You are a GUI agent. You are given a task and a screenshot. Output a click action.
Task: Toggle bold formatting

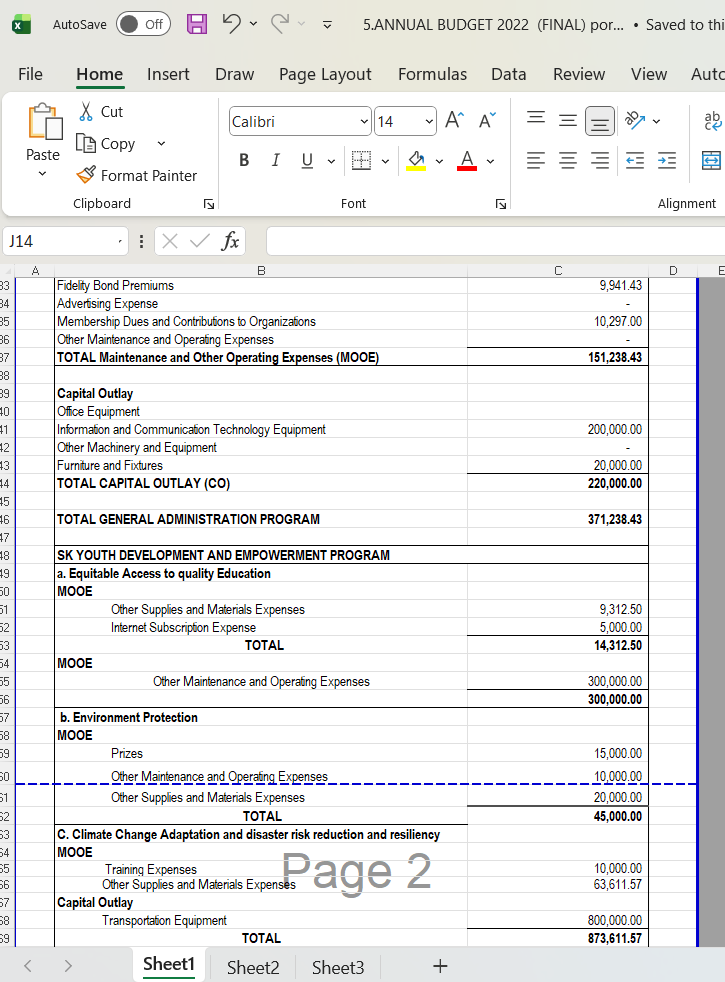click(244, 160)
